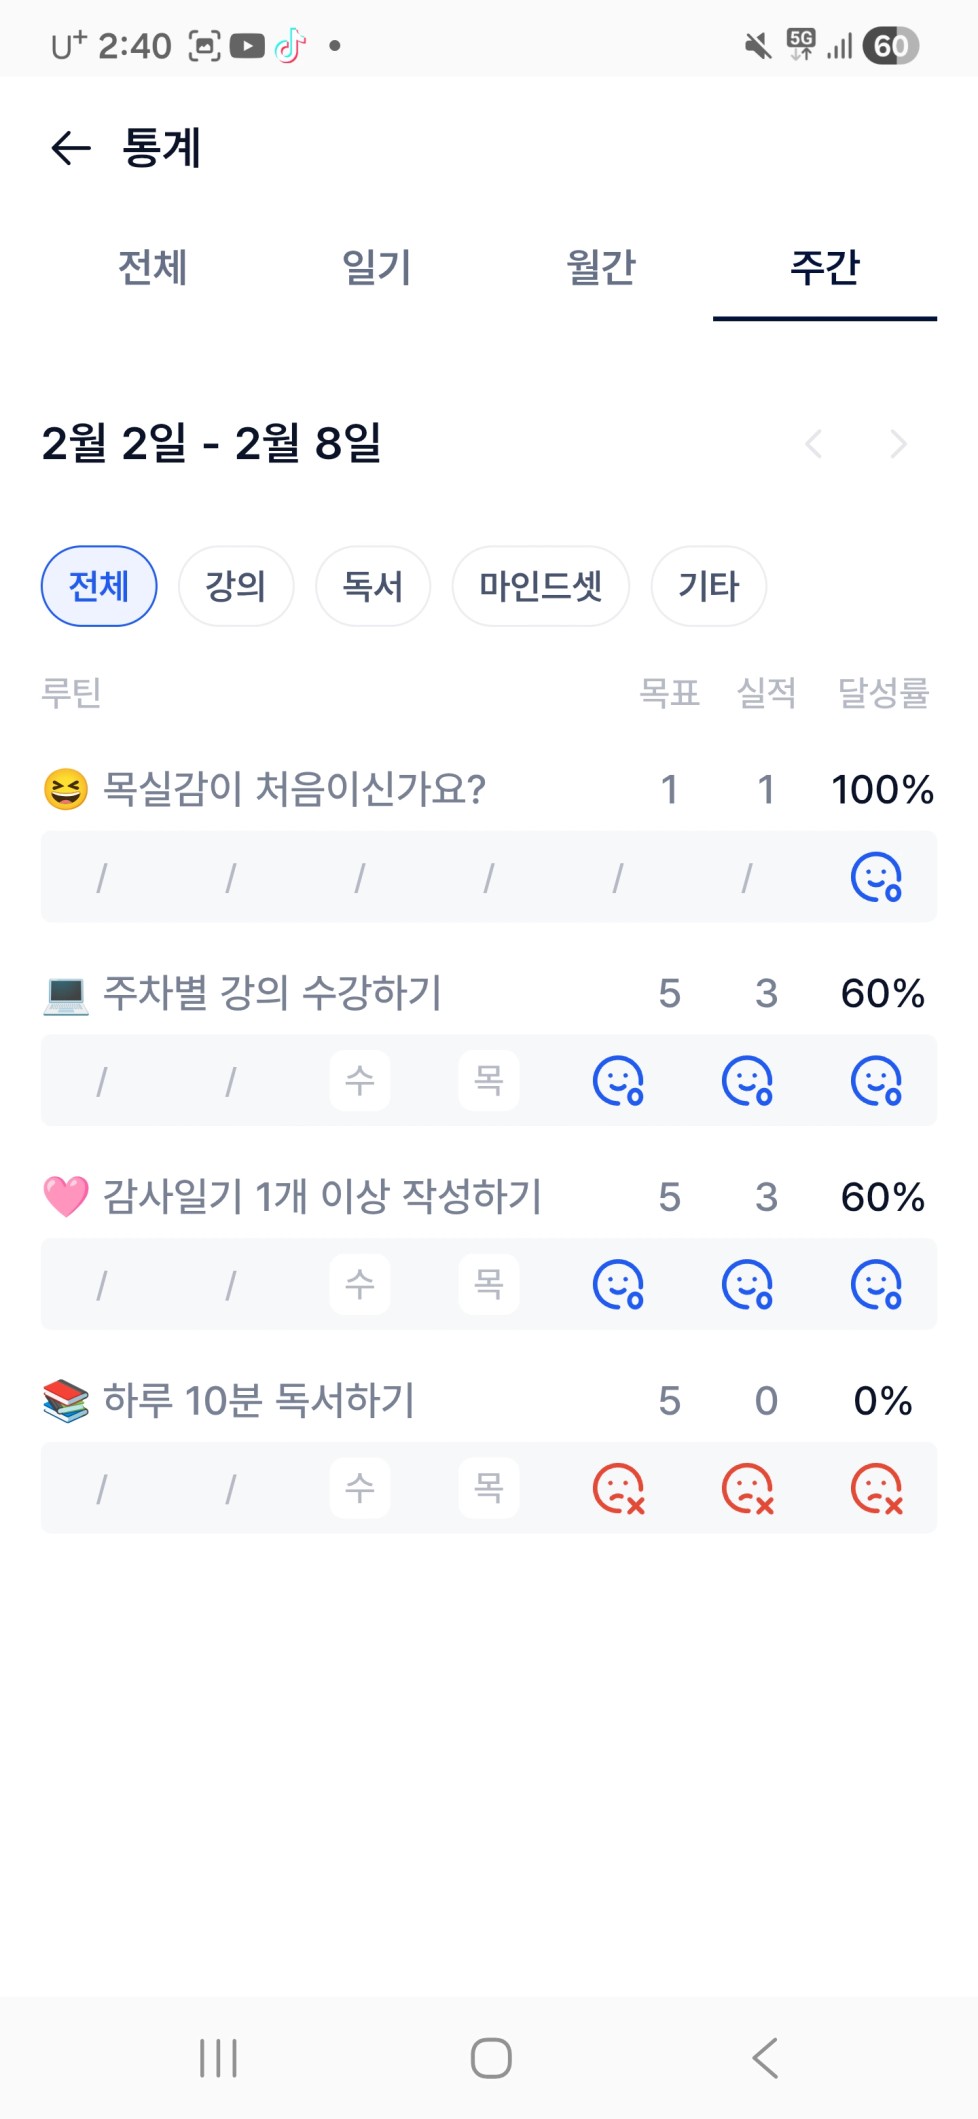Select the 기타 filter chip

[x=709, y=586]
